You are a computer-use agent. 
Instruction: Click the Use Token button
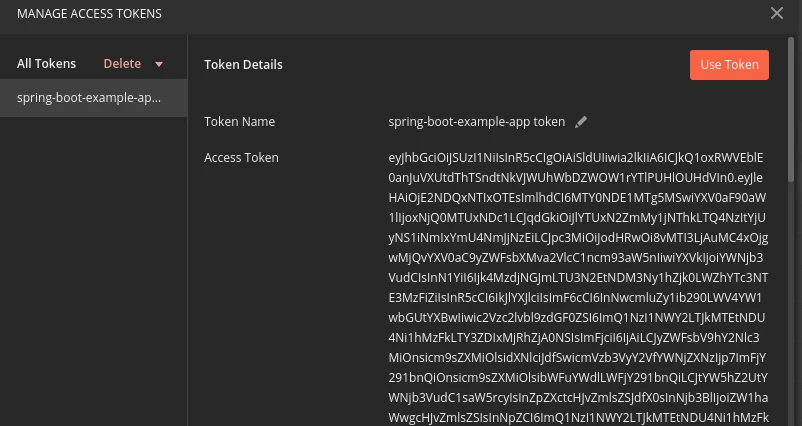coord(729,65)
